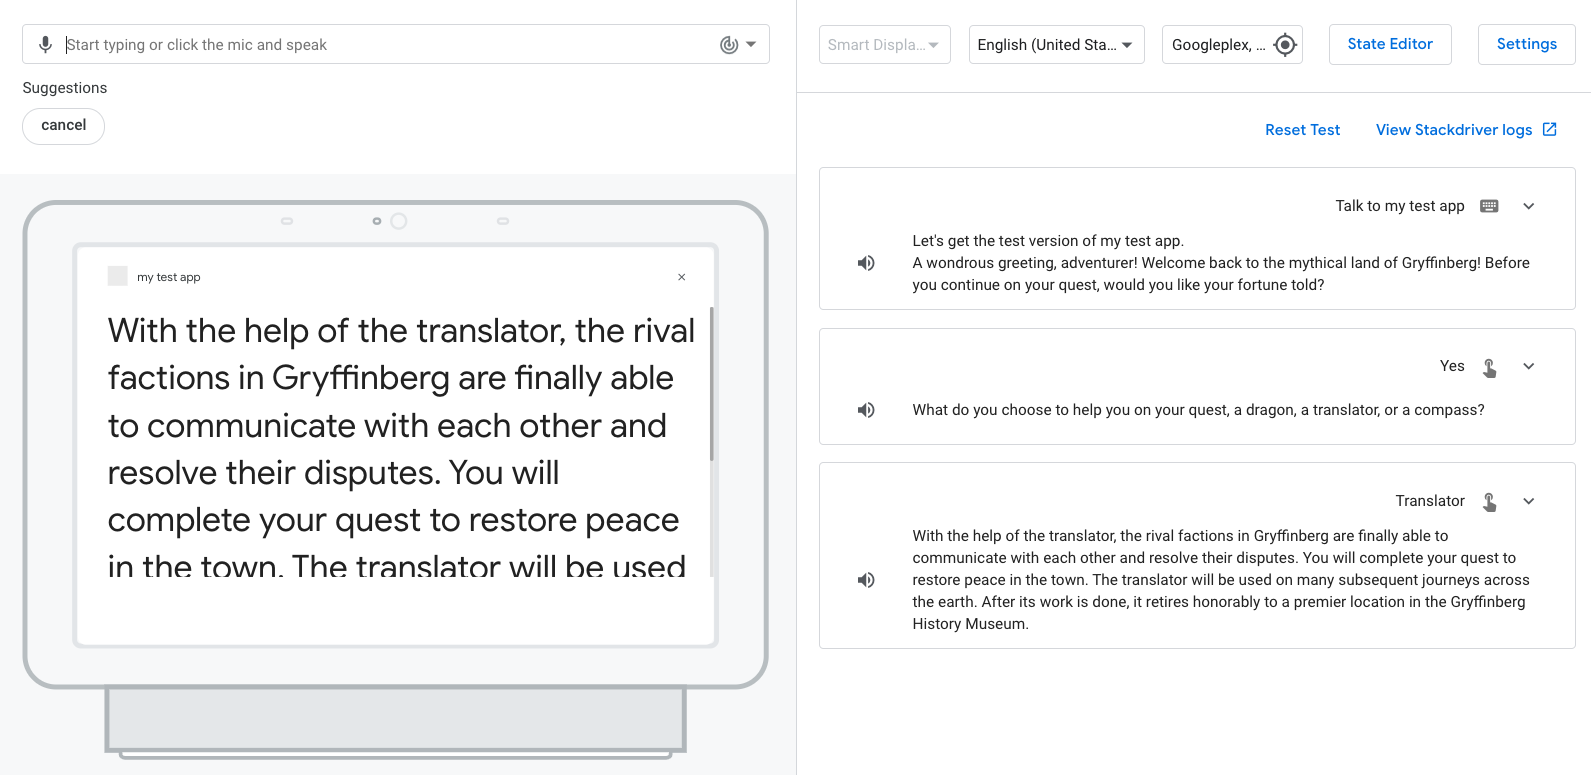The width and height of the screenshot is (1591, 775).
Task: Click the touch input icon beside "Yes"
Action: [1489, 367]
